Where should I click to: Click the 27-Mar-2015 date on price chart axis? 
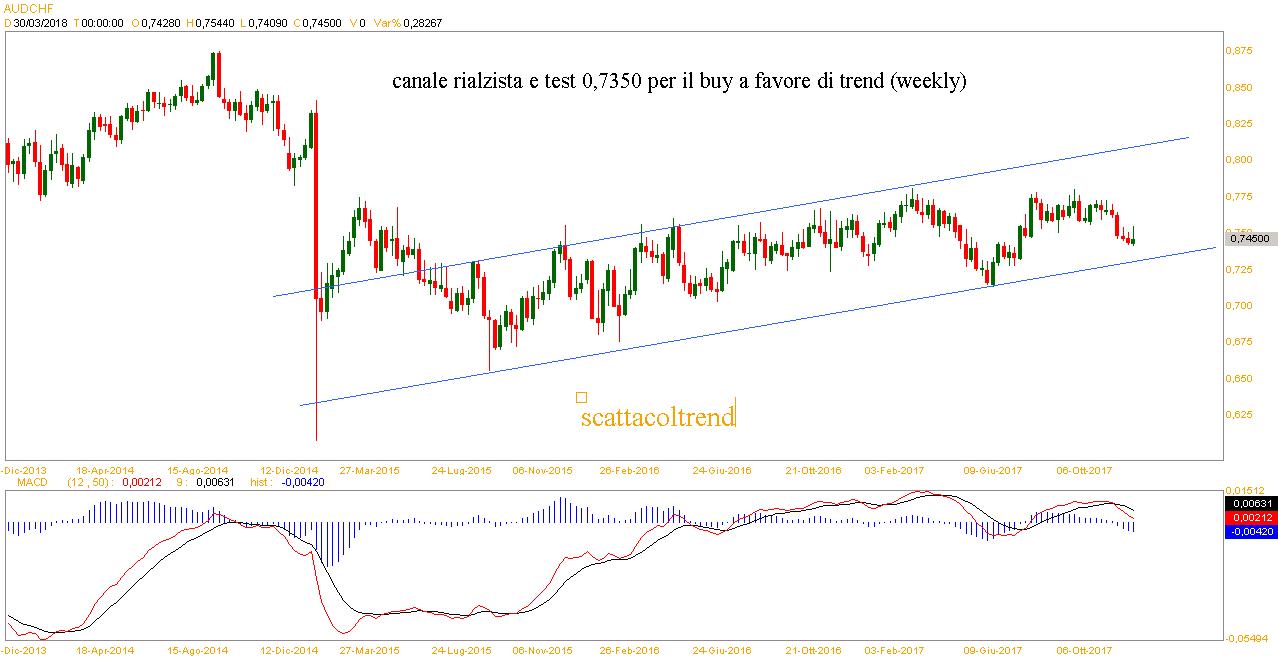coord(370,469)
